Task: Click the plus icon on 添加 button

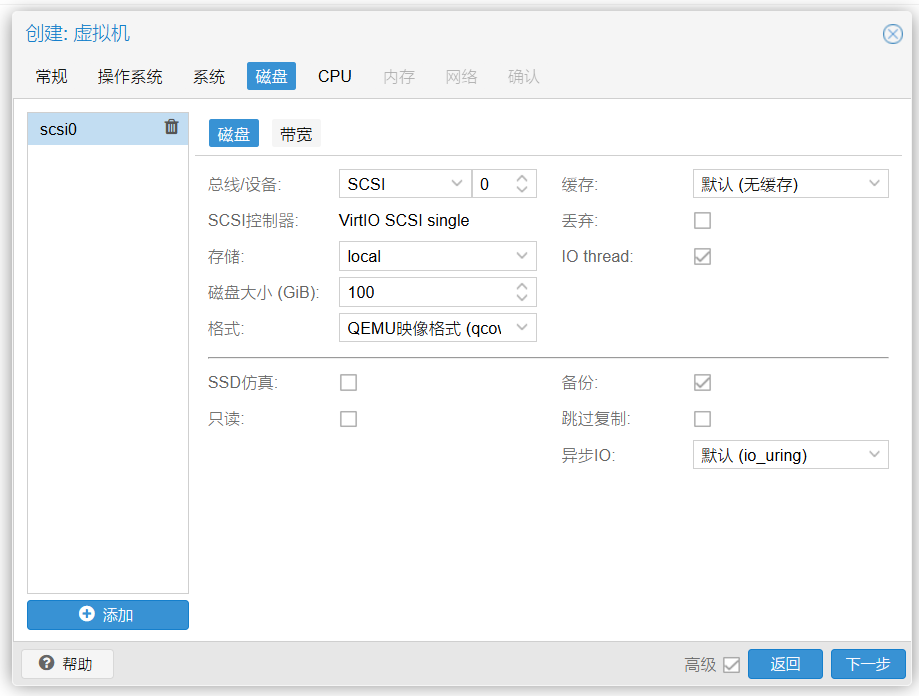Action: (87, 613)
